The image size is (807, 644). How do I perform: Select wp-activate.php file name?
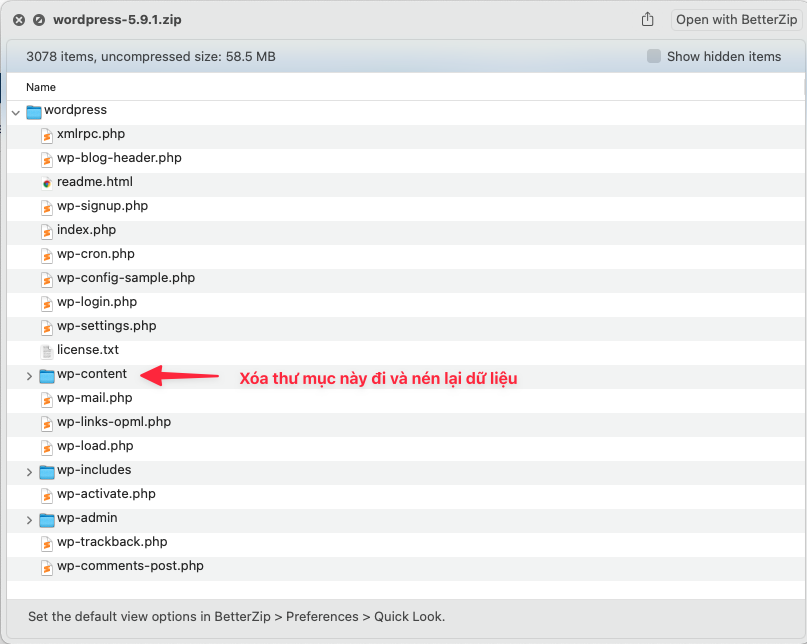(x=107, y=494)
